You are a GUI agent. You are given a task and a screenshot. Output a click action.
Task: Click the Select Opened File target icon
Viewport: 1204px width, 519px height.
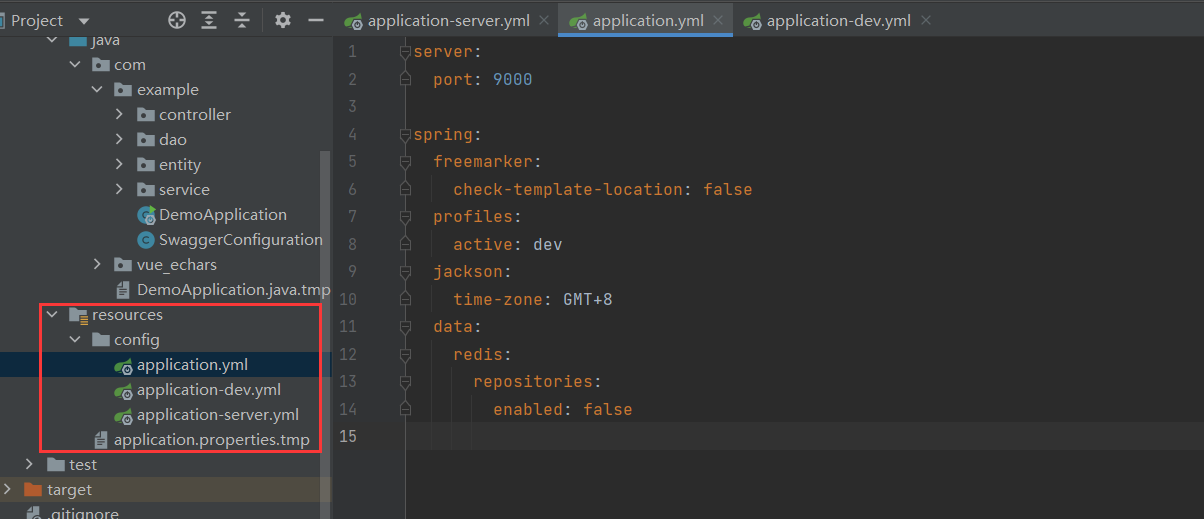[x=177, y=20]
